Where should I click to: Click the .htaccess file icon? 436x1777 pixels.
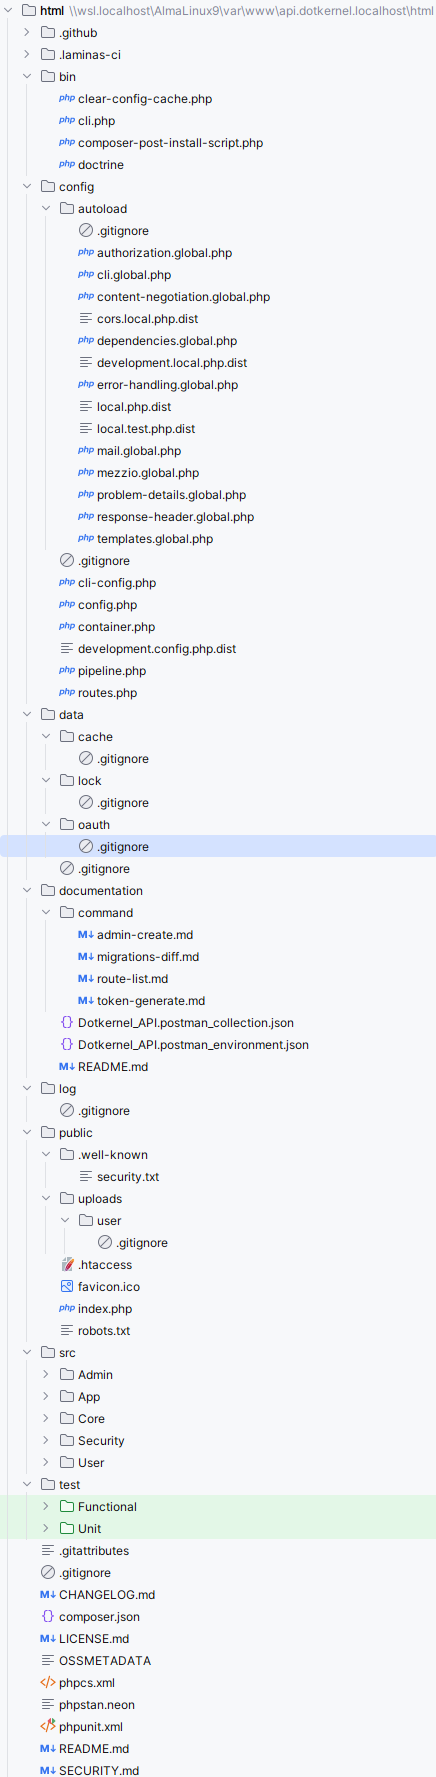pyautogui.click(x=67, y=1265)
